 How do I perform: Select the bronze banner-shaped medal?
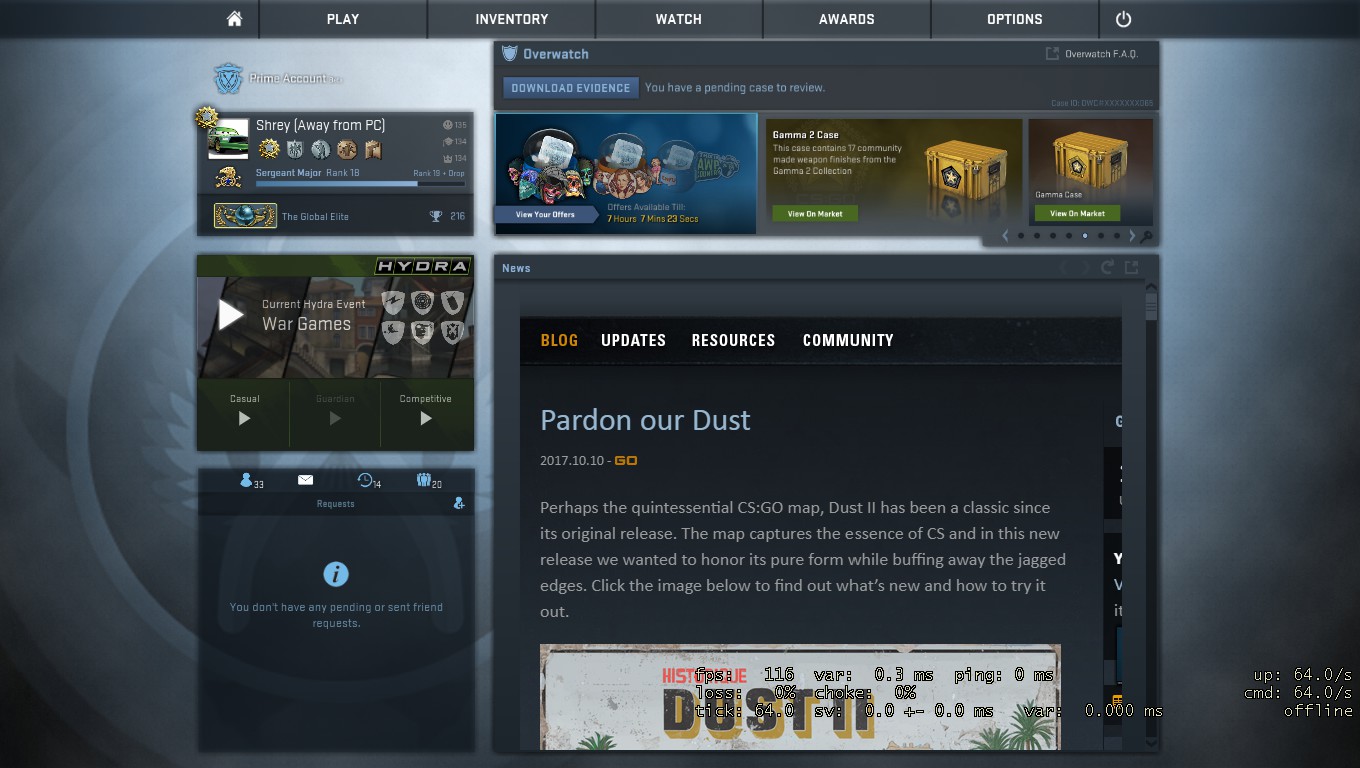tap(373, 150)
